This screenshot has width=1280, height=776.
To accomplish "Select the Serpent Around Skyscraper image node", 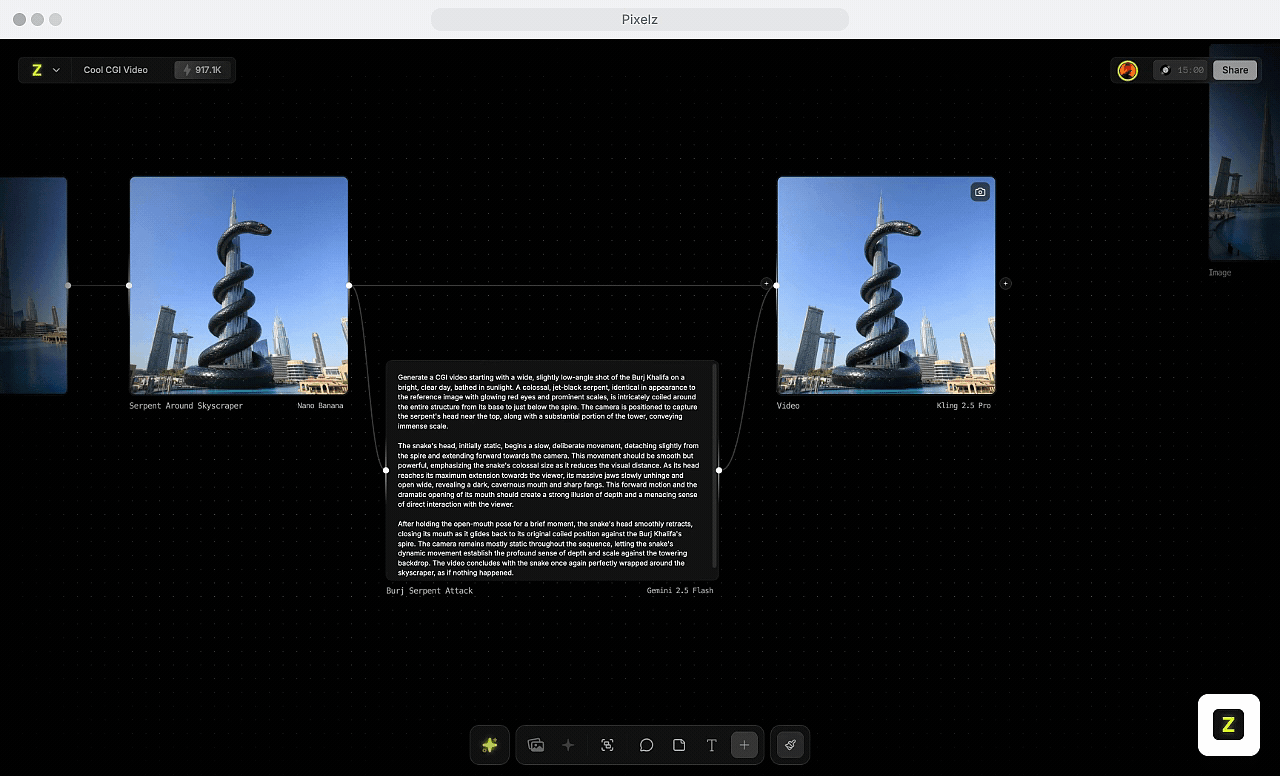I will 239,285.
